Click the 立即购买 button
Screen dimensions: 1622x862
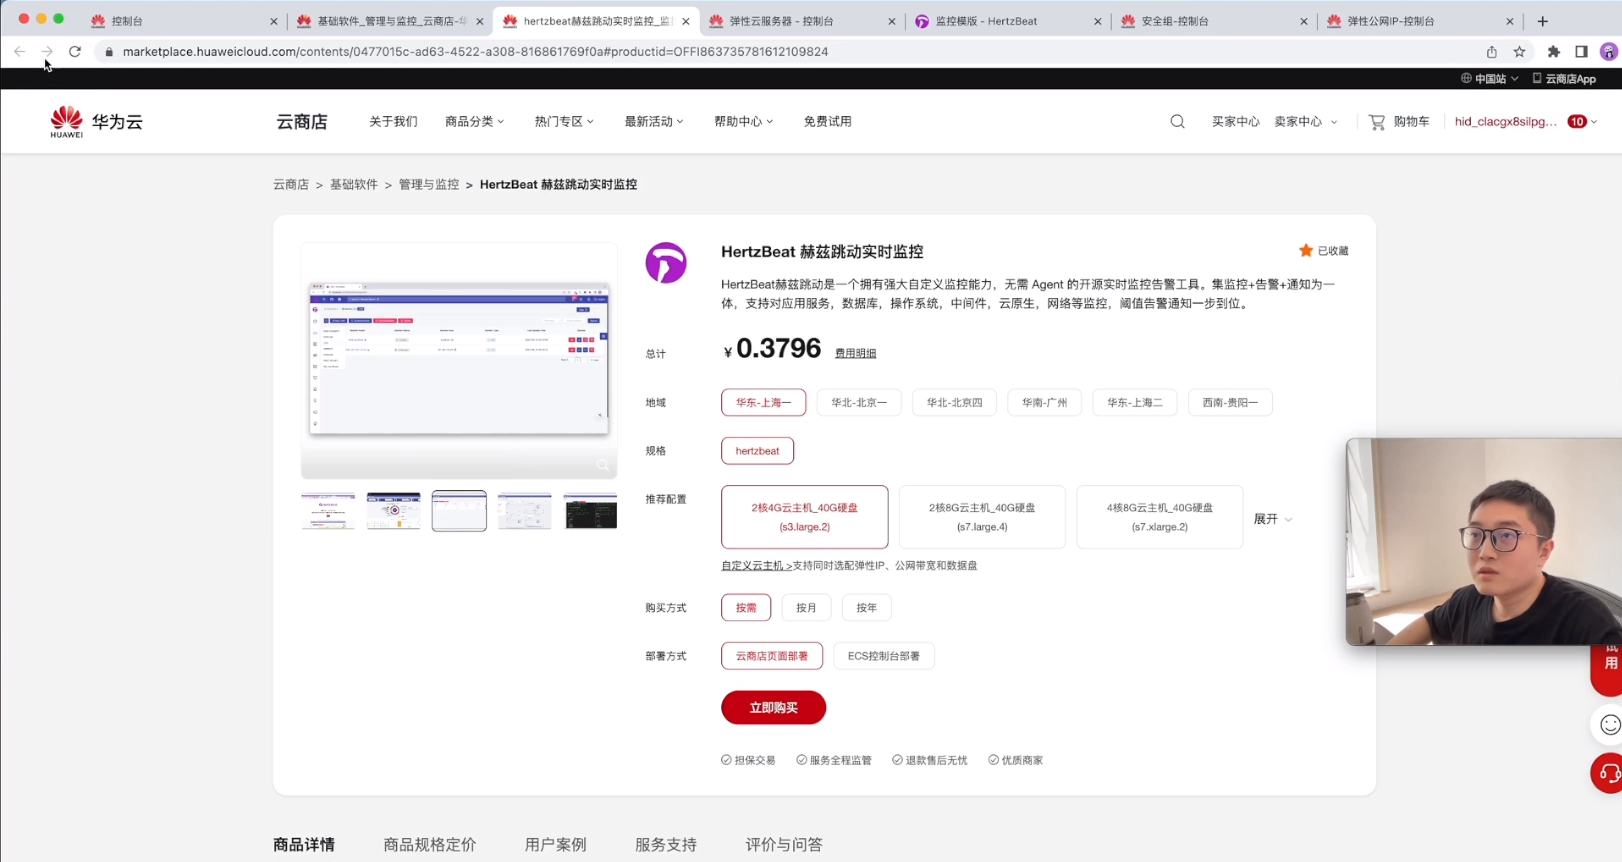tap(774, 708)
